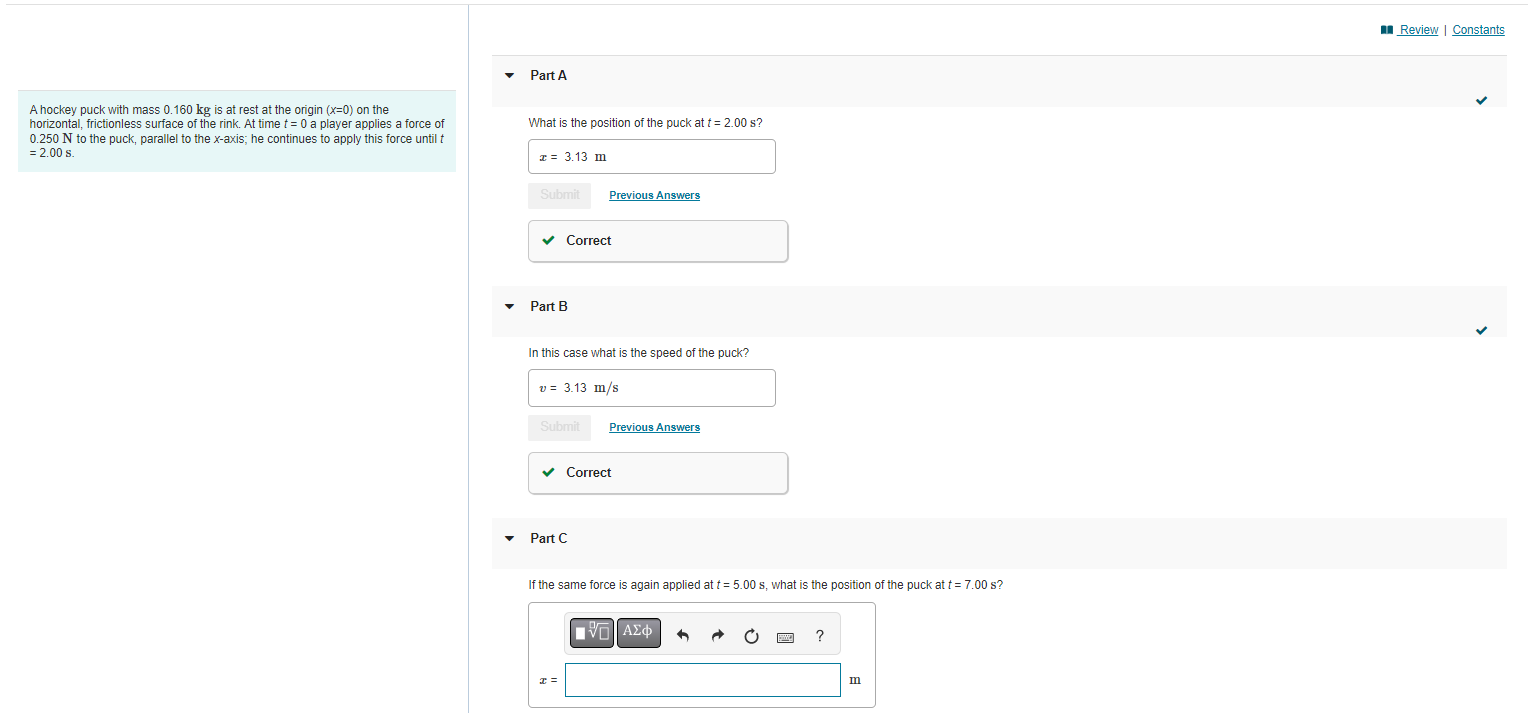Click green check in Part A Correct box
Viewport: 1528px width, 713px height.
coord(548,240)
